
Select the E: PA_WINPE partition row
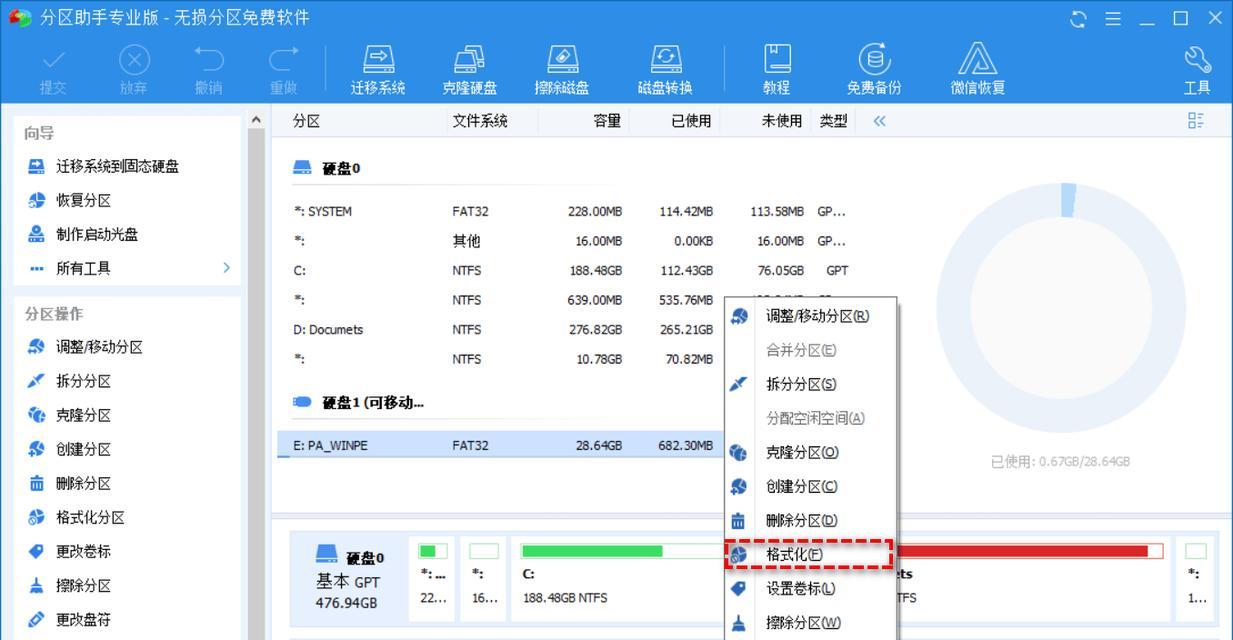pyautogui.click(x=500, y=445)
